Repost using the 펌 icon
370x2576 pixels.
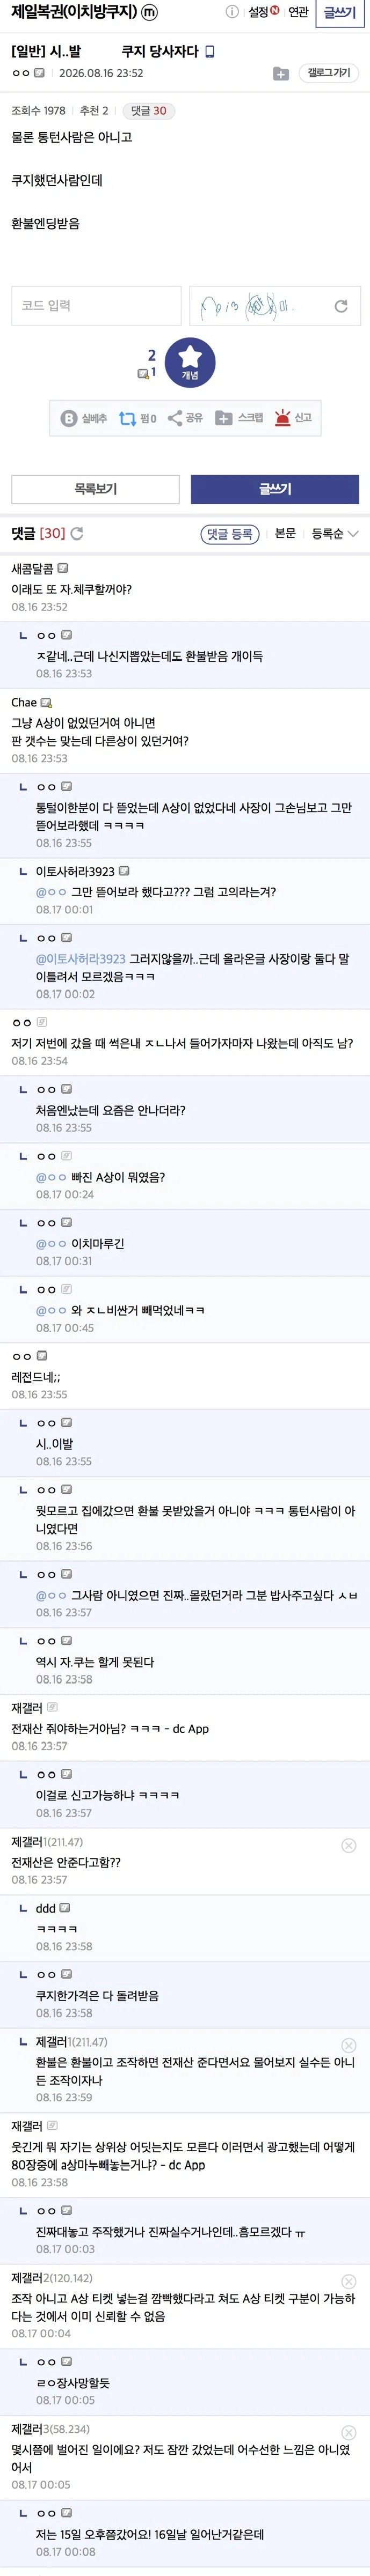(137, 418)
